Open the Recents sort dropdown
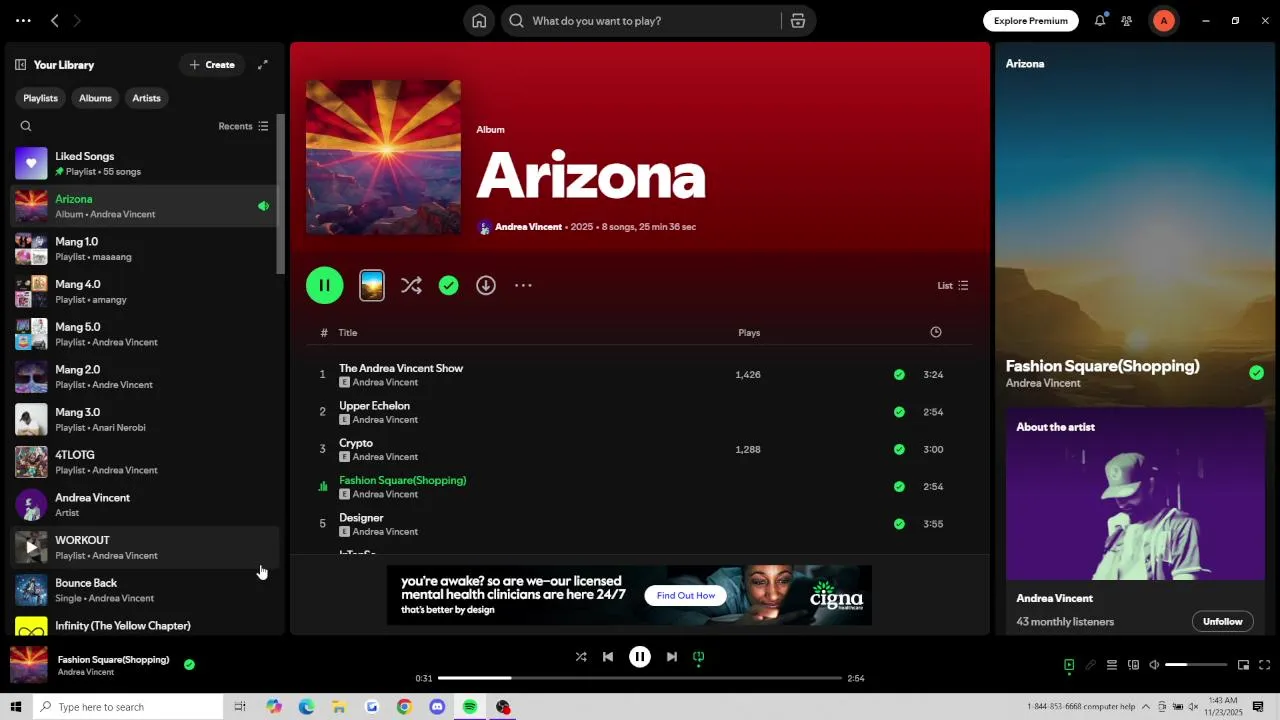Screen dimensions: 1280x720 243,126
